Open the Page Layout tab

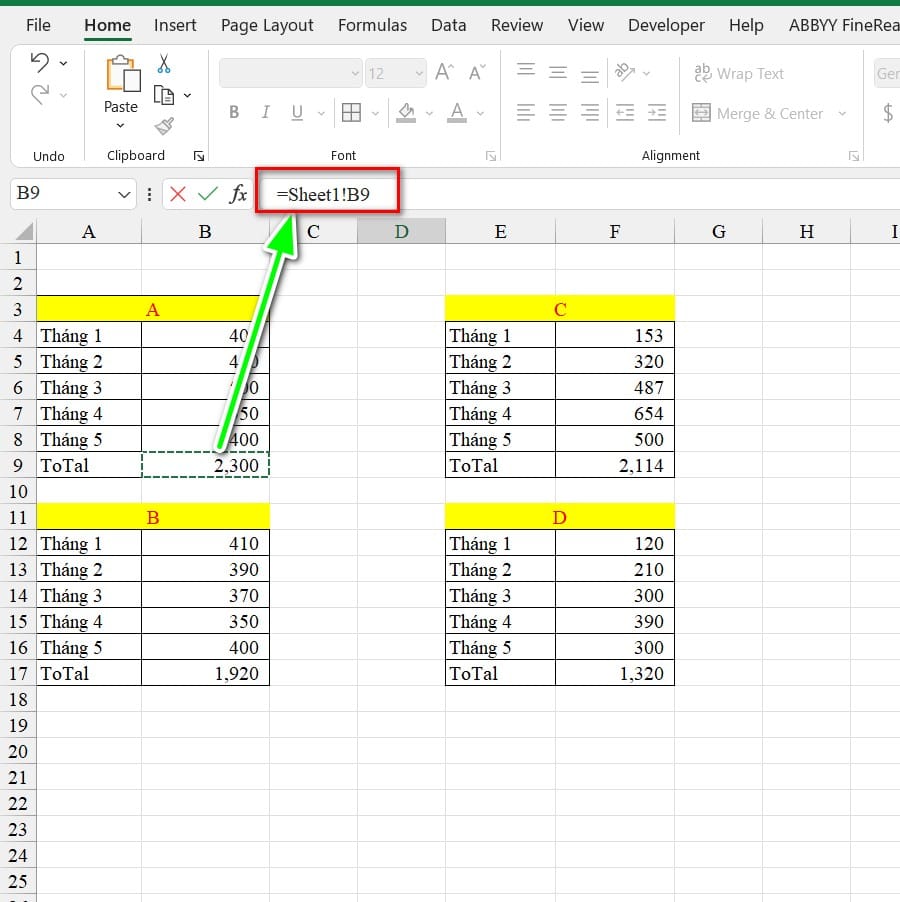267,25
